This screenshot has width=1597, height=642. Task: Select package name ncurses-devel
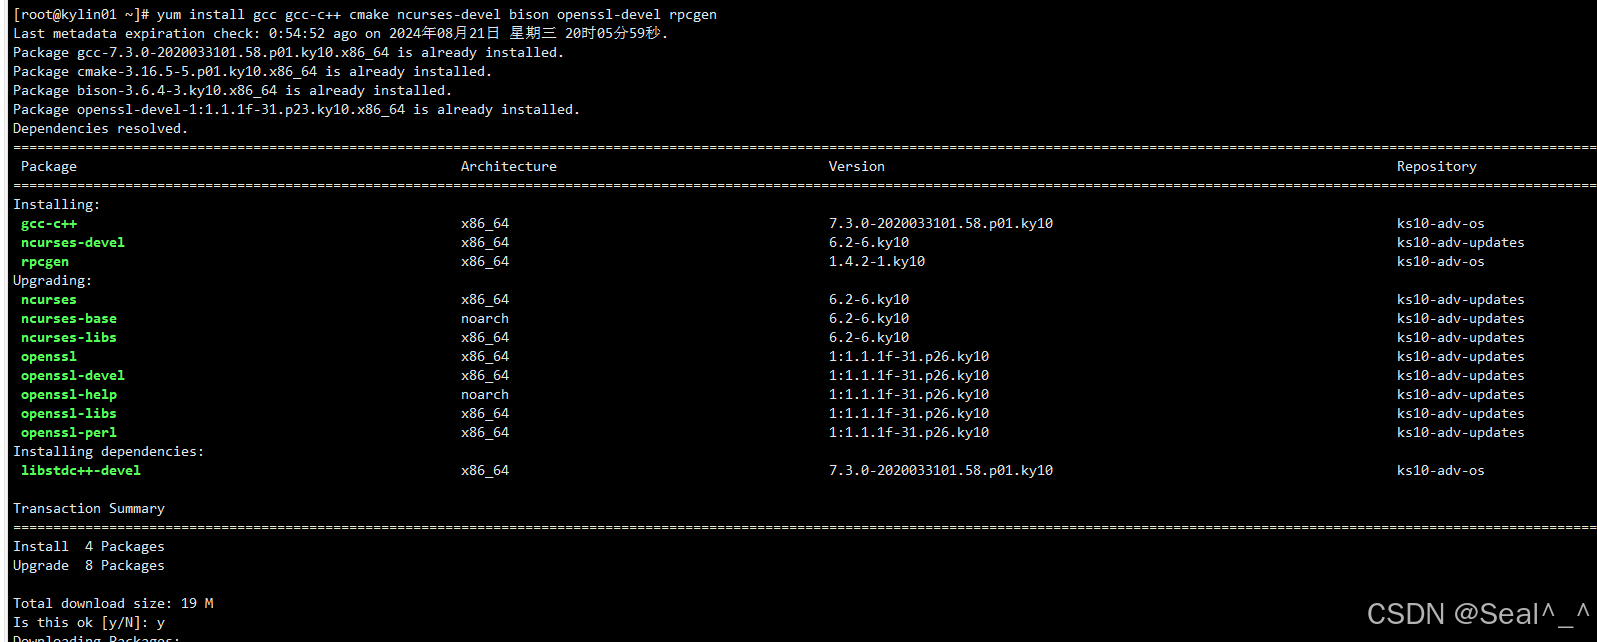tap(73, 243)
